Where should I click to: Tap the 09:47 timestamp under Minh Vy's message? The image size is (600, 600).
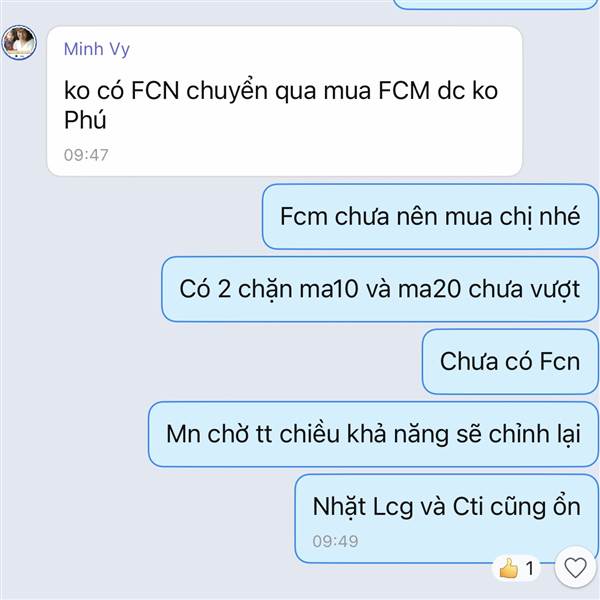86,155
